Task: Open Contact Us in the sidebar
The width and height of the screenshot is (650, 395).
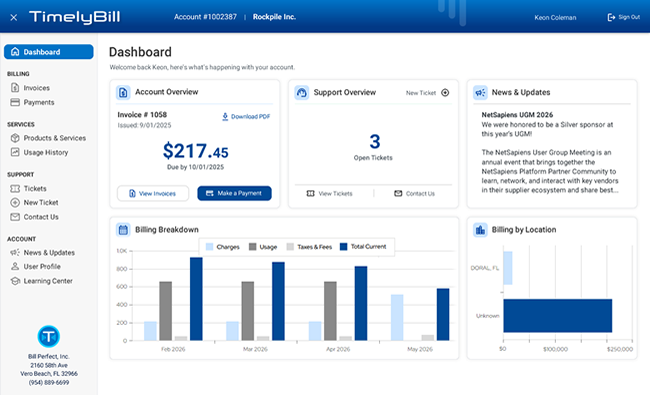Action: (x=41, y=217)
